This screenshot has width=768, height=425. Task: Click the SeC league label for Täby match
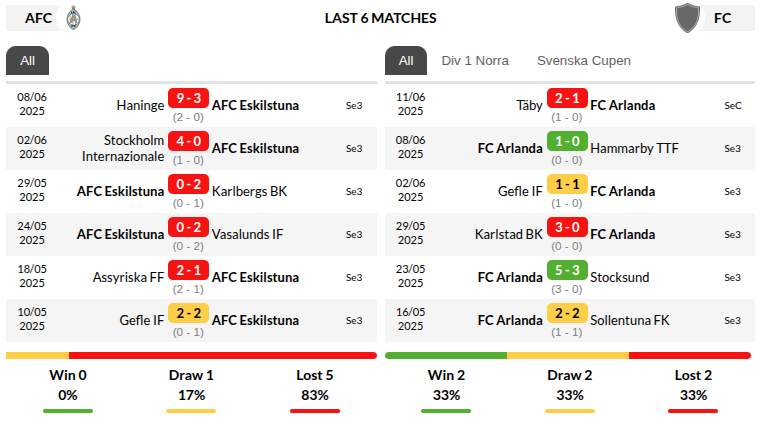(x=732, y=105)
